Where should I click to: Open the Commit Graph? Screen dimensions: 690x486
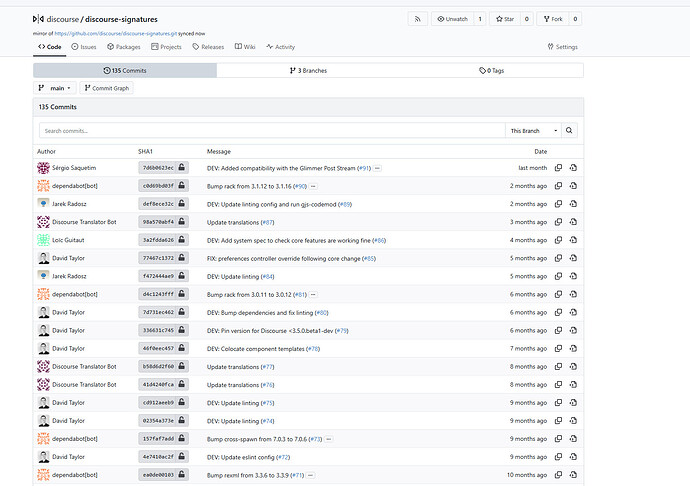[x=106, y=88]
